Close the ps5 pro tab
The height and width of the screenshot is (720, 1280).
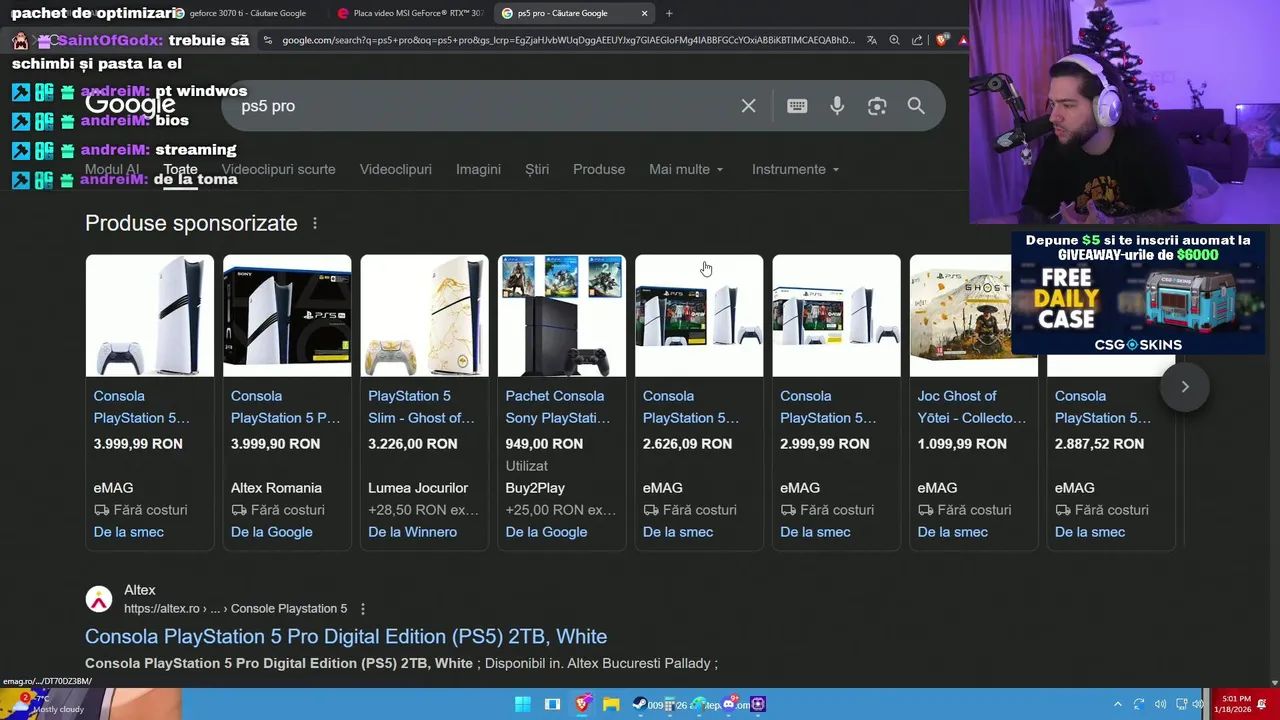click(645, 13)
